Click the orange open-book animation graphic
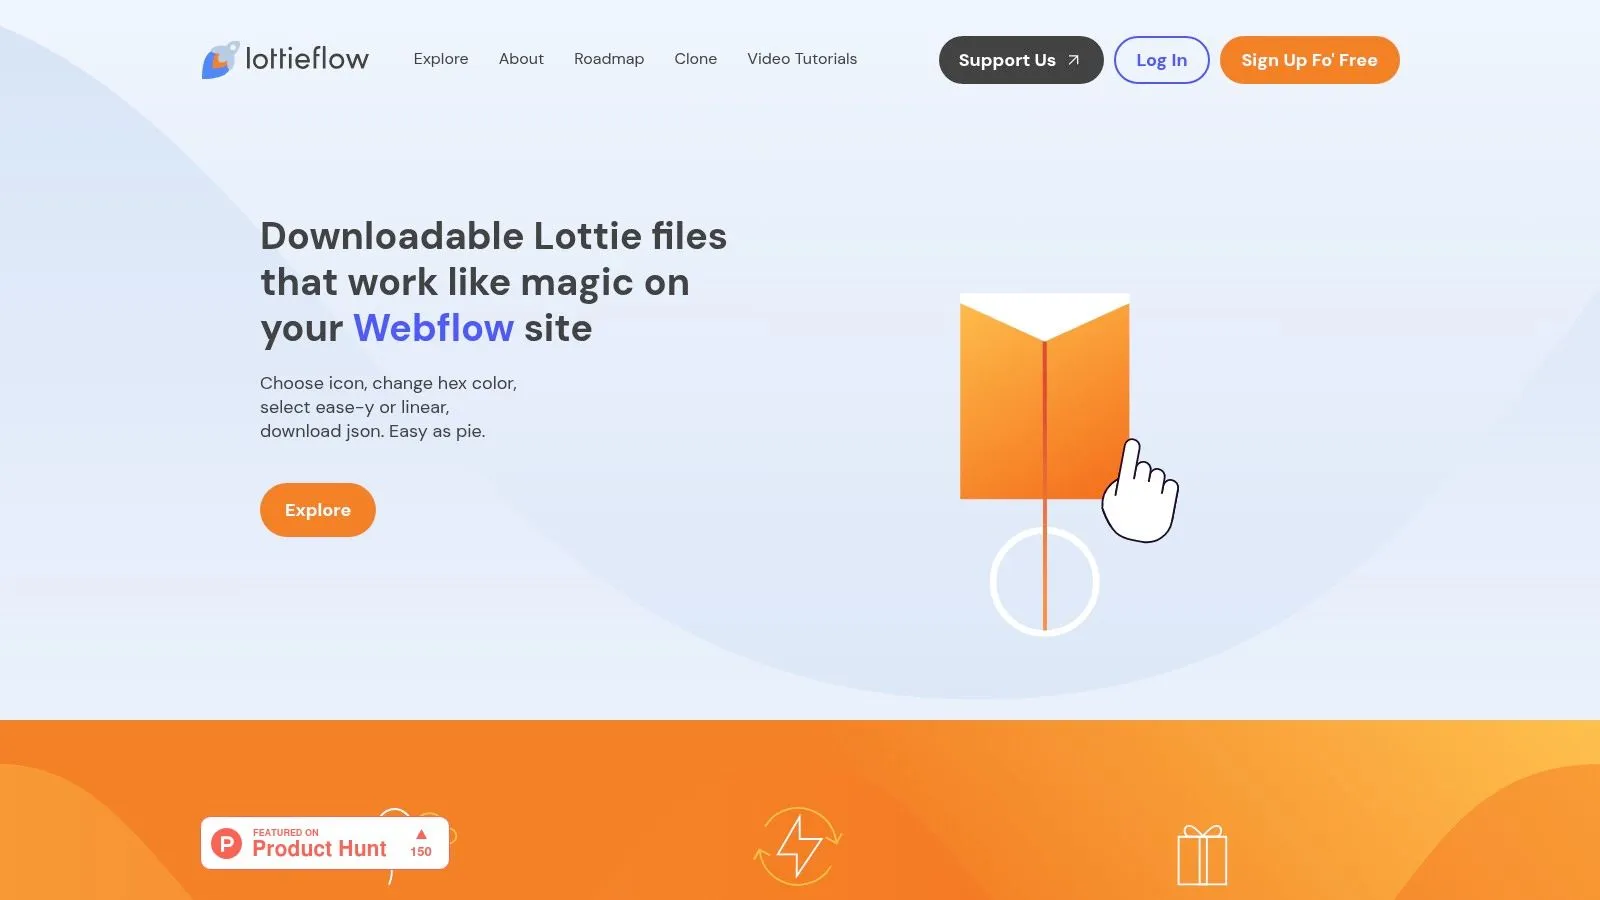The height and width of the screenshot is (900, 1600). (1045, 396)
